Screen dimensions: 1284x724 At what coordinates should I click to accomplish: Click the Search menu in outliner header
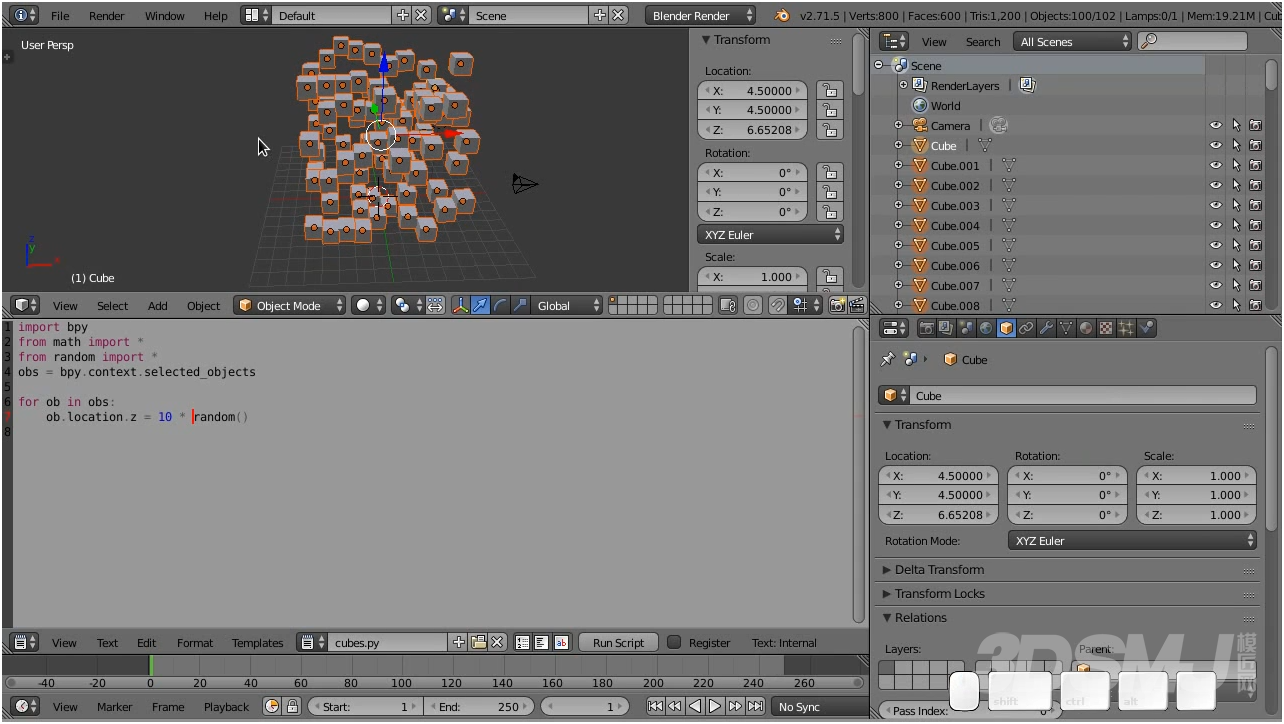point(983,42)
